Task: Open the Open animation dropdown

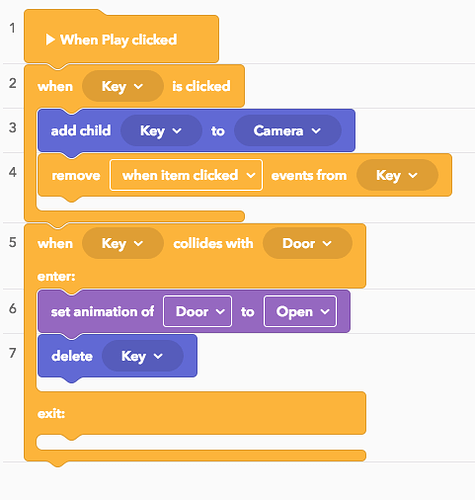Action: (x=300, y=312)
